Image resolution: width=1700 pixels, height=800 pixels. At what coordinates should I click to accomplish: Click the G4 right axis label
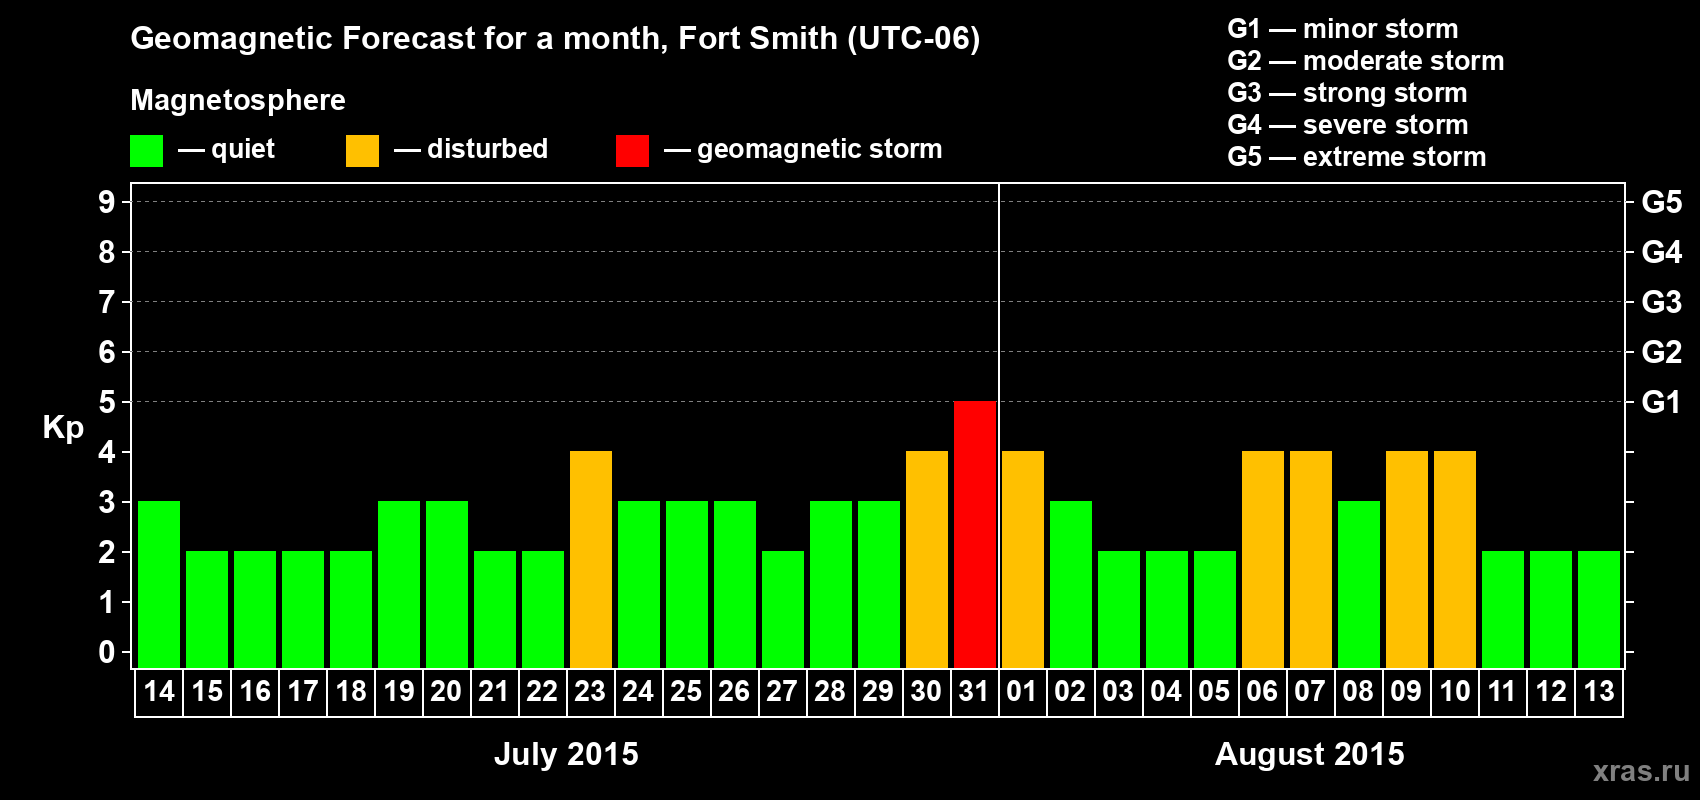[x=1661, y=252]
